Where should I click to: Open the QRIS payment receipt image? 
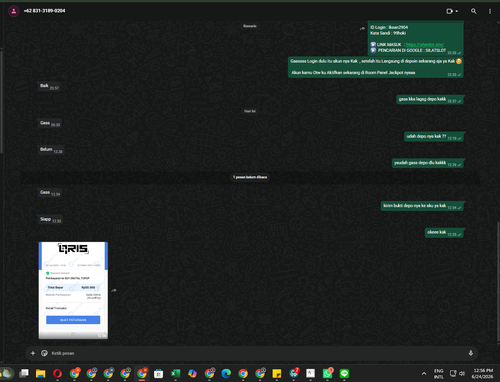pos(73,290)
